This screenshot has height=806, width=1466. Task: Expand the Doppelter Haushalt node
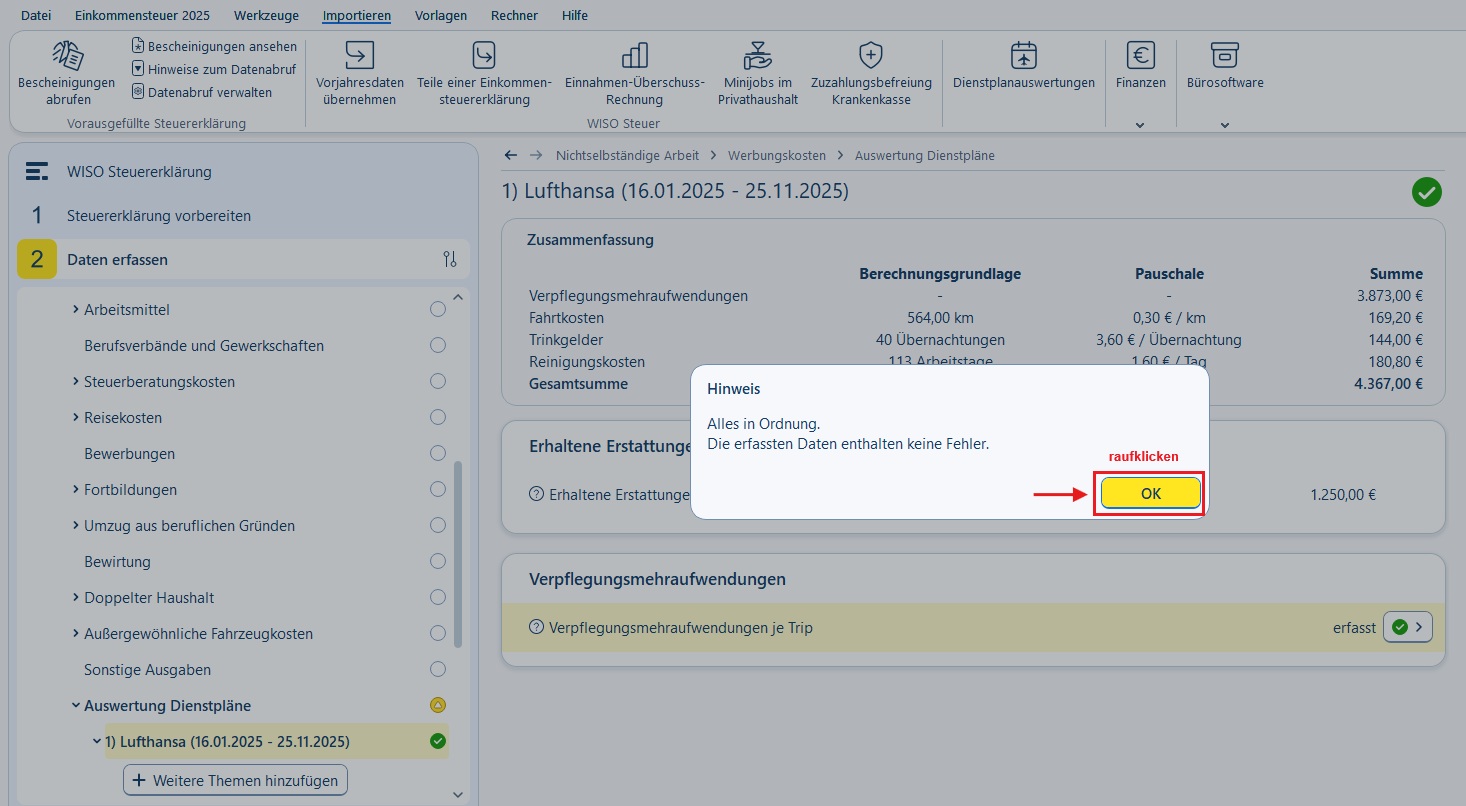coord(76,598)
